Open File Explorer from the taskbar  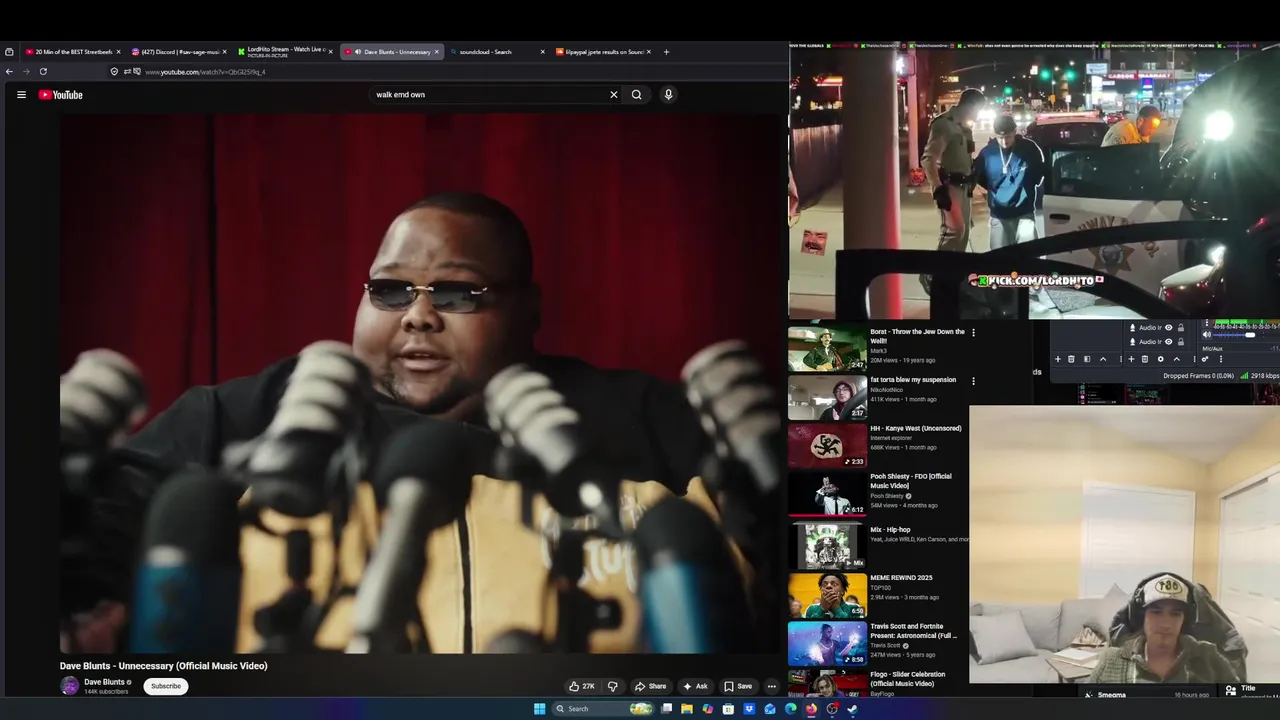[687, 709]
